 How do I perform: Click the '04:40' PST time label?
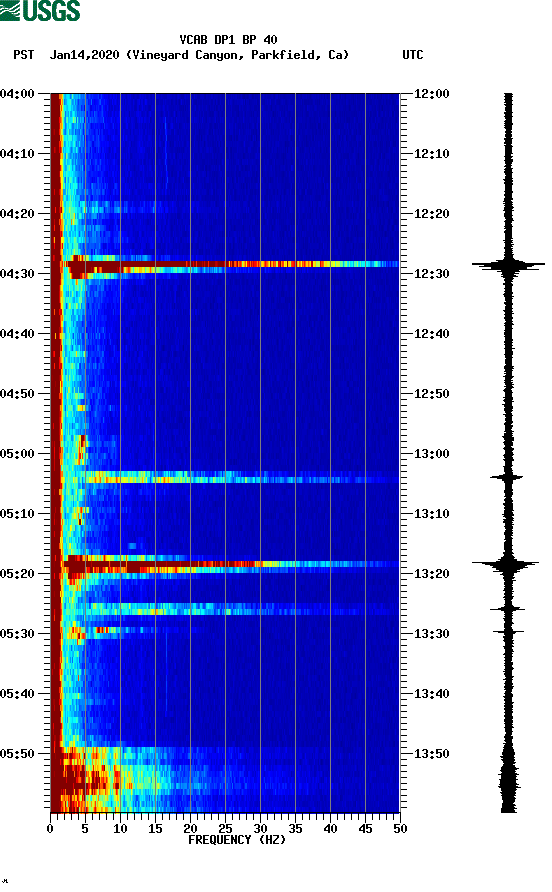pyautogui.click(x=17, y=334)
